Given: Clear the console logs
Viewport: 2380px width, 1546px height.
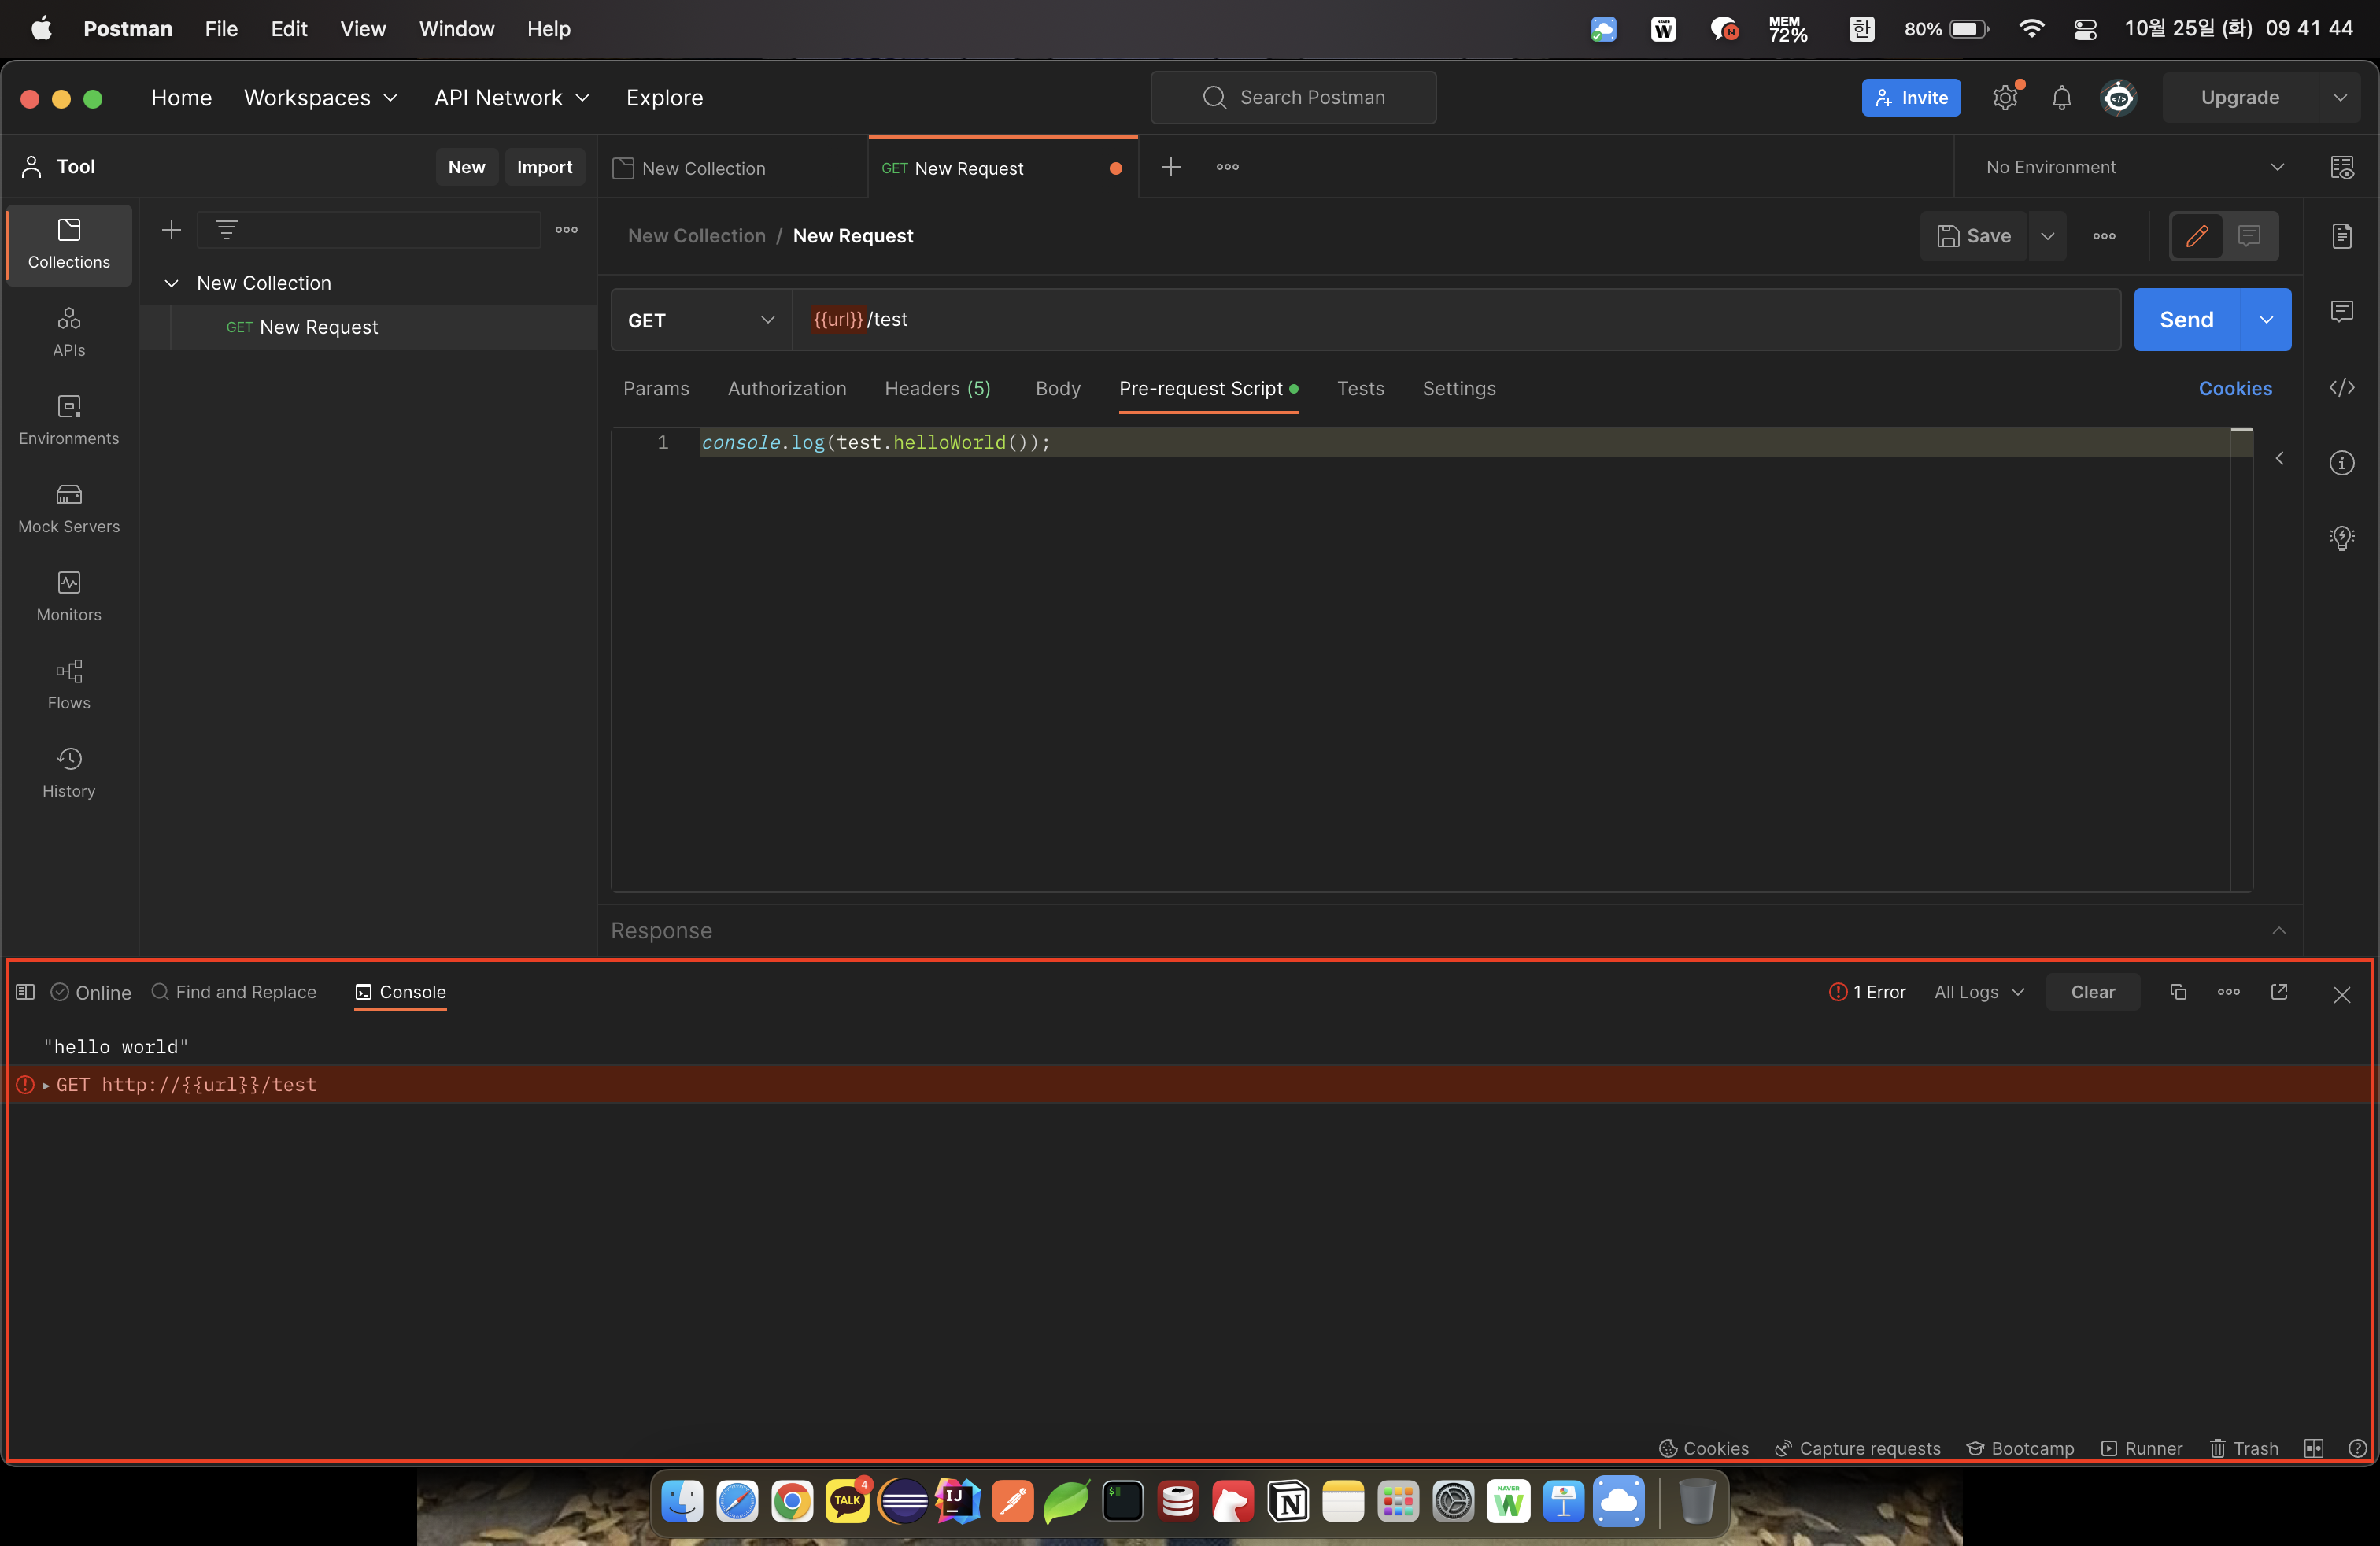Looking at the screenshot, I should click(2092, 992).
